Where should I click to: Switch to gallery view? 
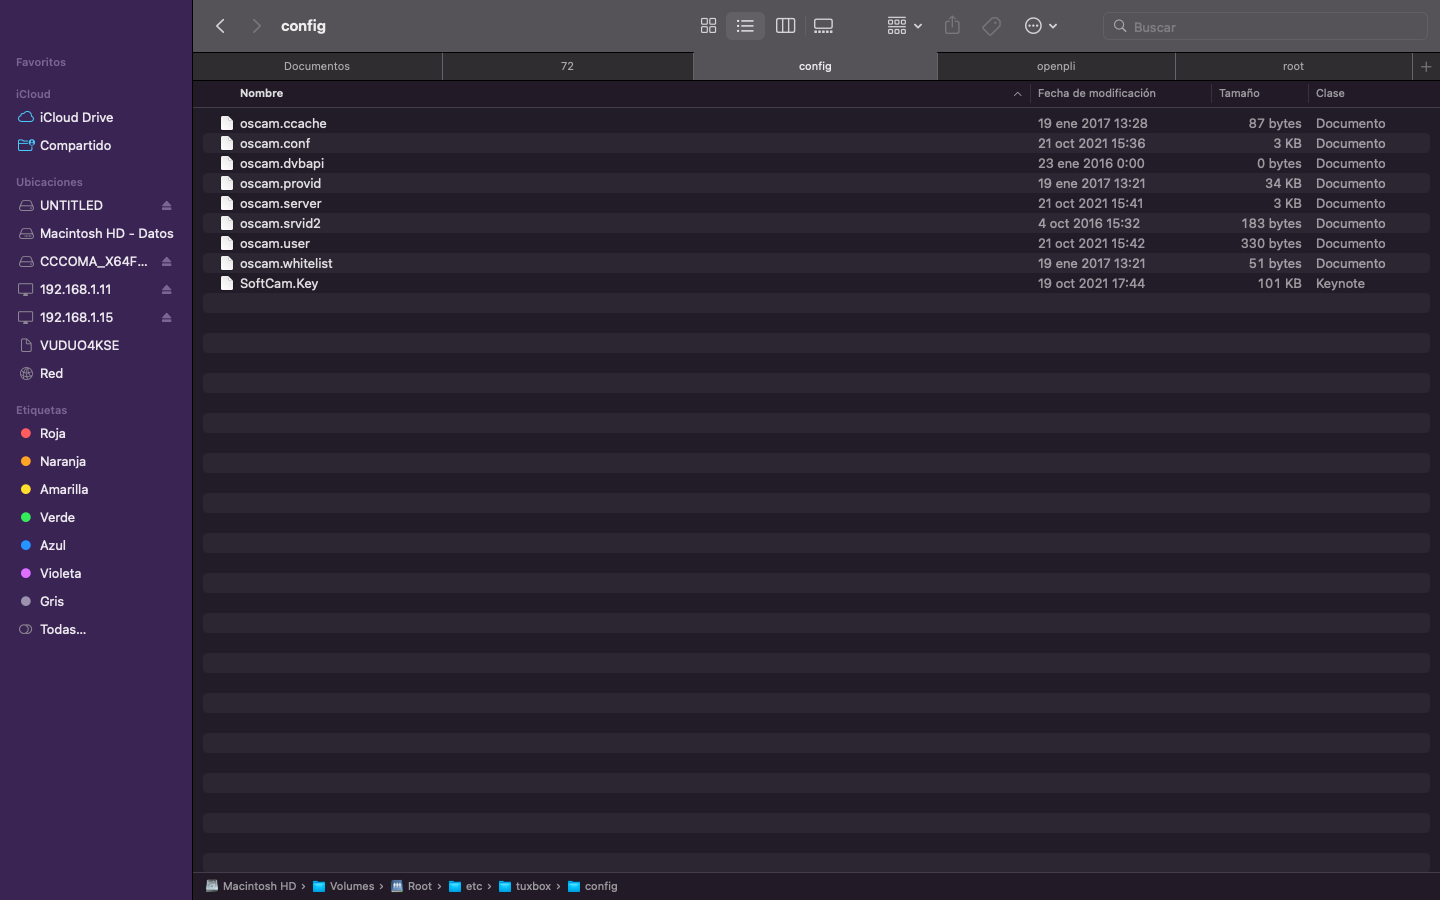pos(823,26)
